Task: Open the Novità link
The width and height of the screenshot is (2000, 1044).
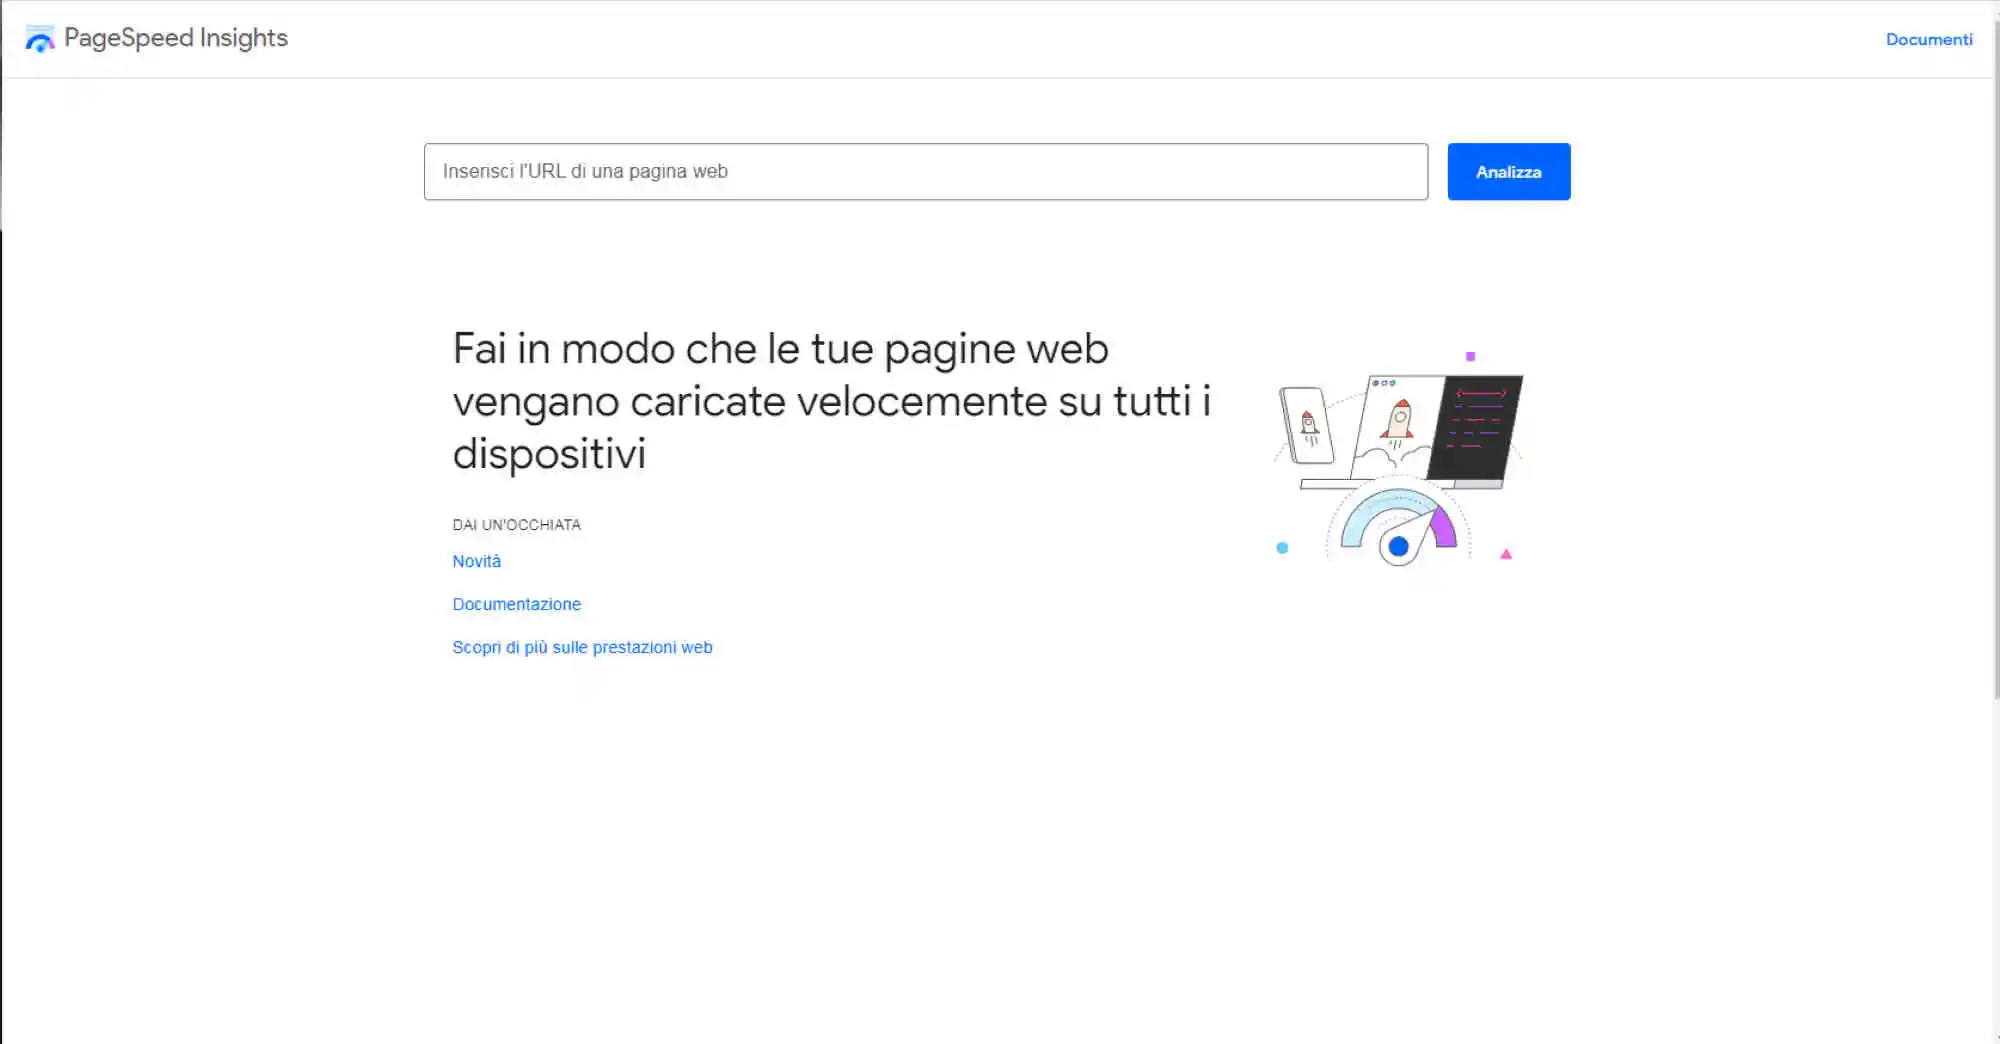Action: 476,561
